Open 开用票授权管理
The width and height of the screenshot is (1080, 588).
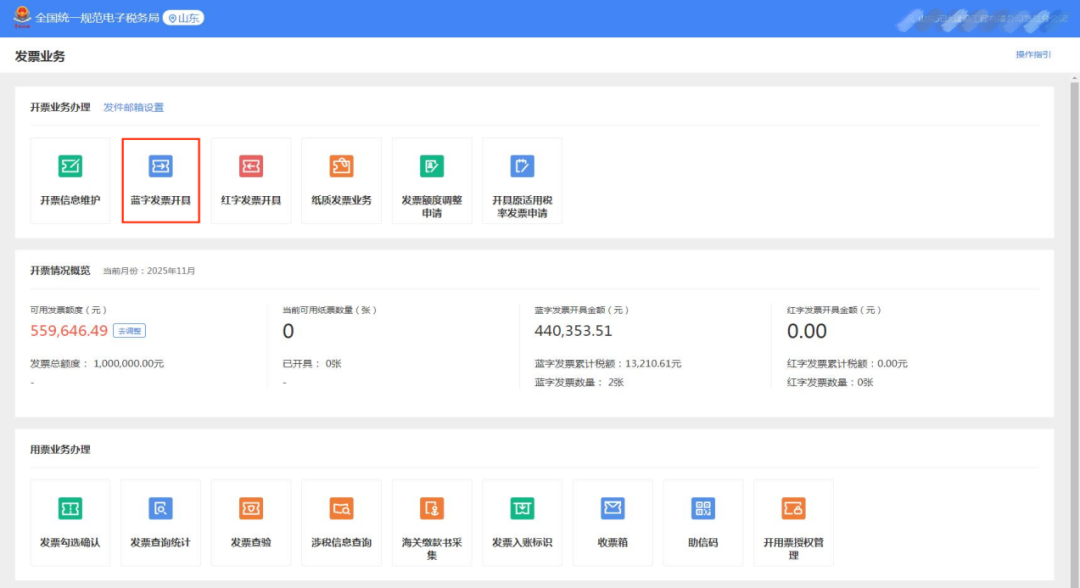point(793,521)
